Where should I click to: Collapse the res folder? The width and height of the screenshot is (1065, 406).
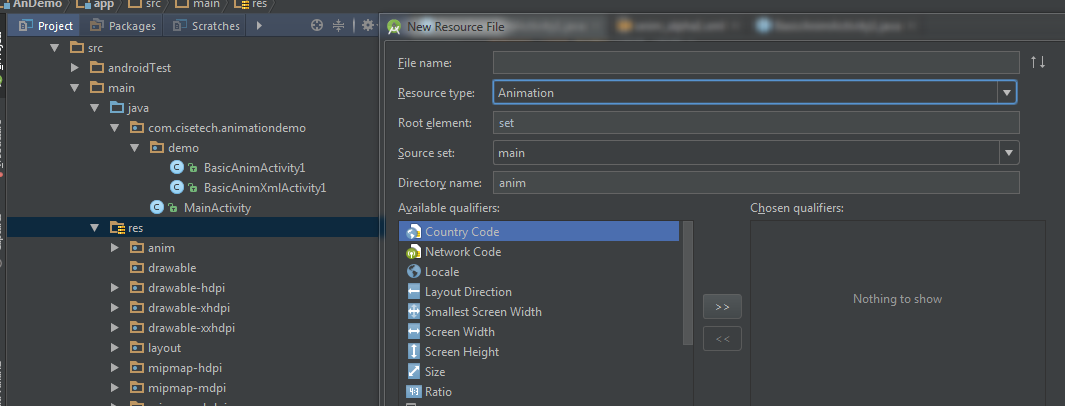click(x=96, y=228)
